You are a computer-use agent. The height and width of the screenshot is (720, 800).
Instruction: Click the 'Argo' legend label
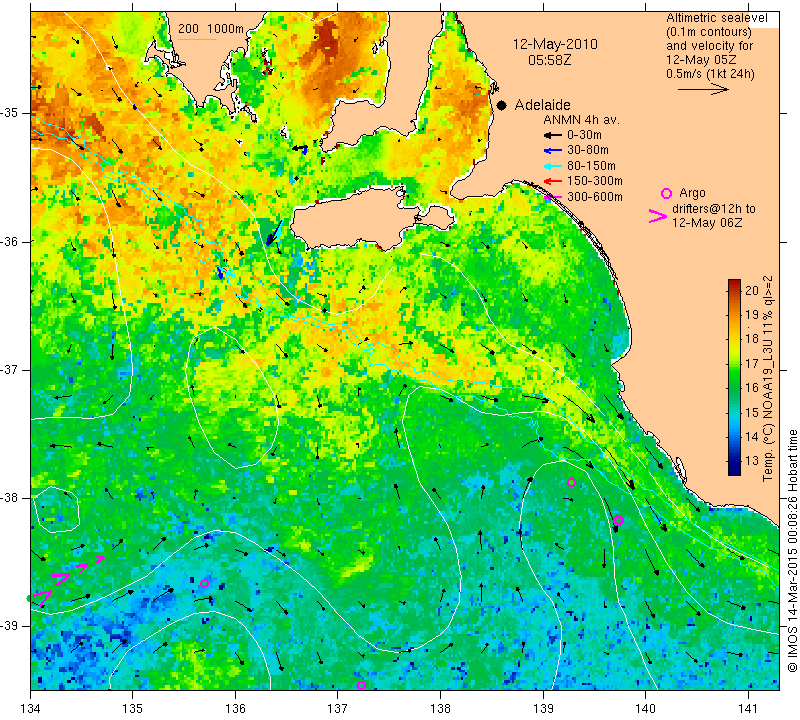[x=692, y=193]
